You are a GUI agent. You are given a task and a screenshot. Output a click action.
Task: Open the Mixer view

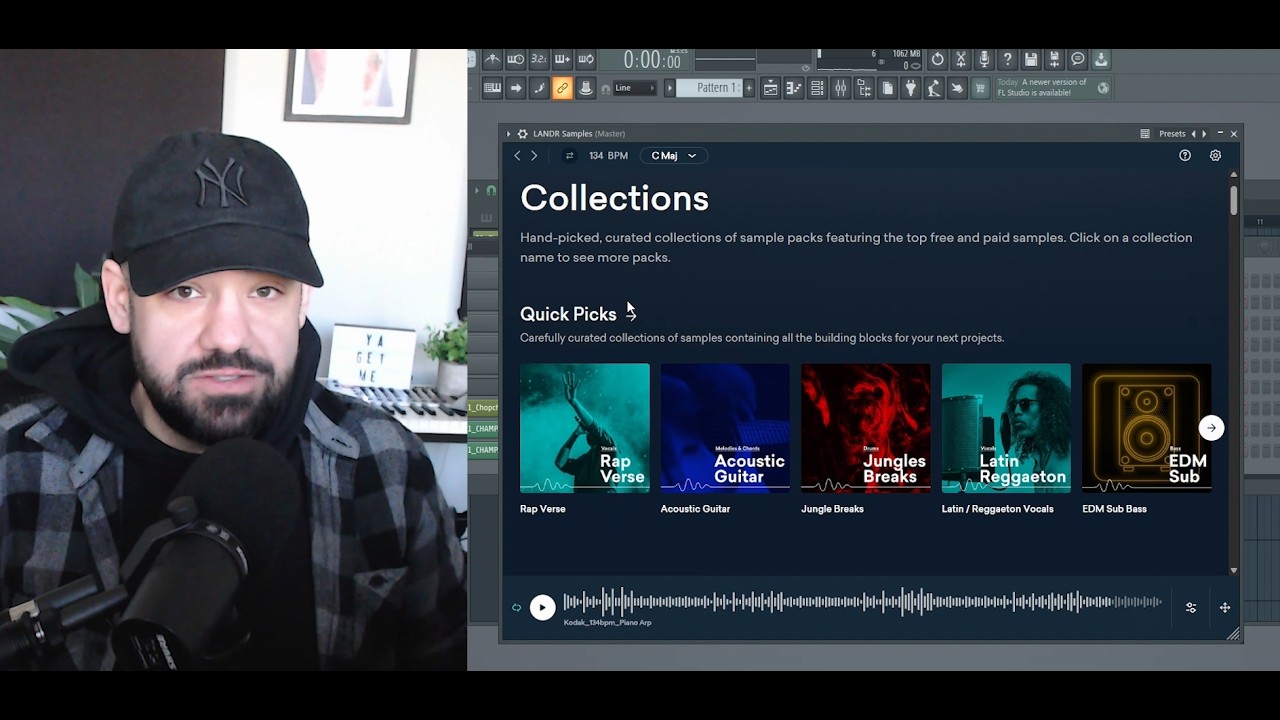[x=840, y=88]
